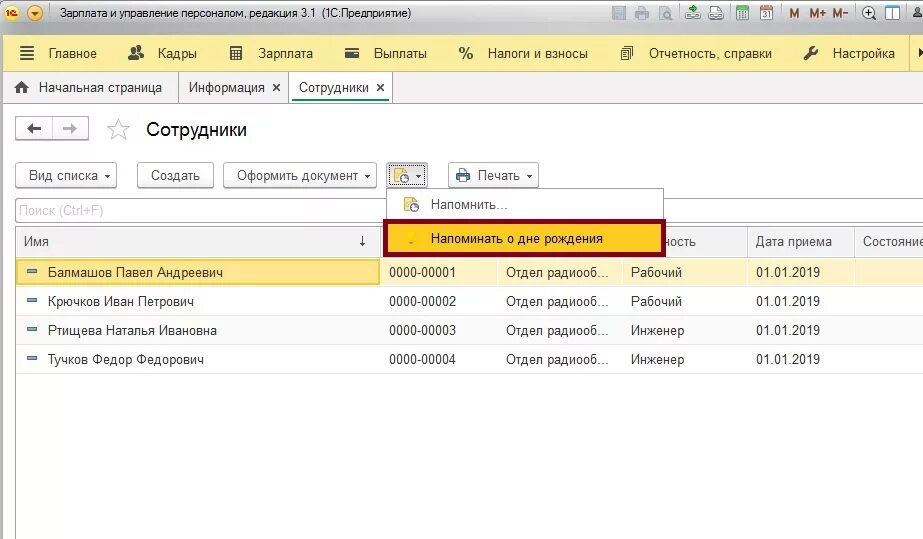The height and width of the screenshot is (539, 923).
Task: Click row icon beside Балмашов Павел Андреевич
Action: [x=32, y=271]
